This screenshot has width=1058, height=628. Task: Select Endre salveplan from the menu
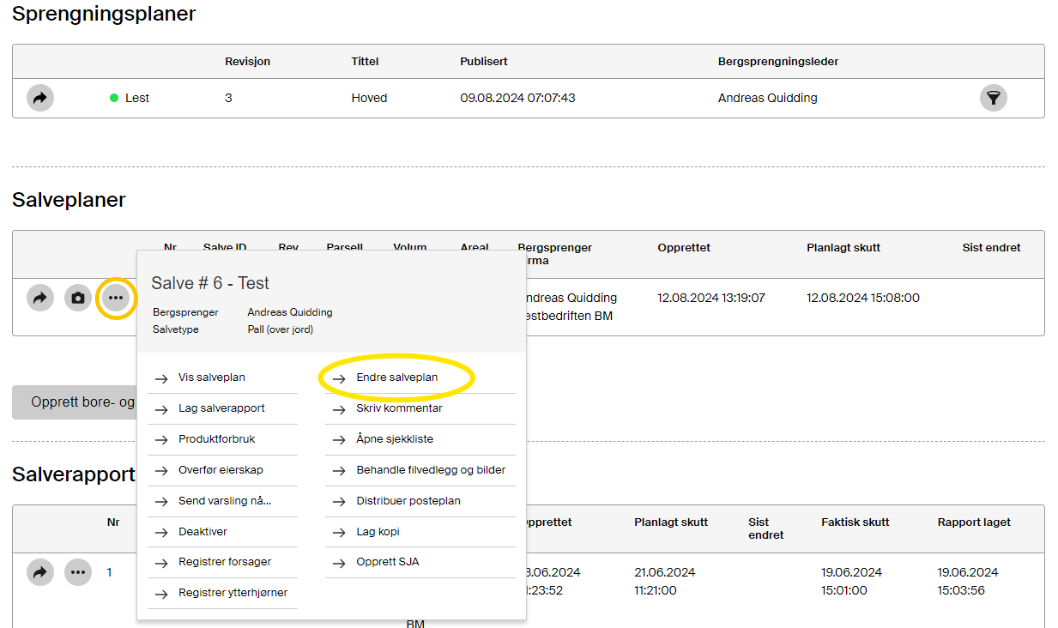tap(397, 378)
